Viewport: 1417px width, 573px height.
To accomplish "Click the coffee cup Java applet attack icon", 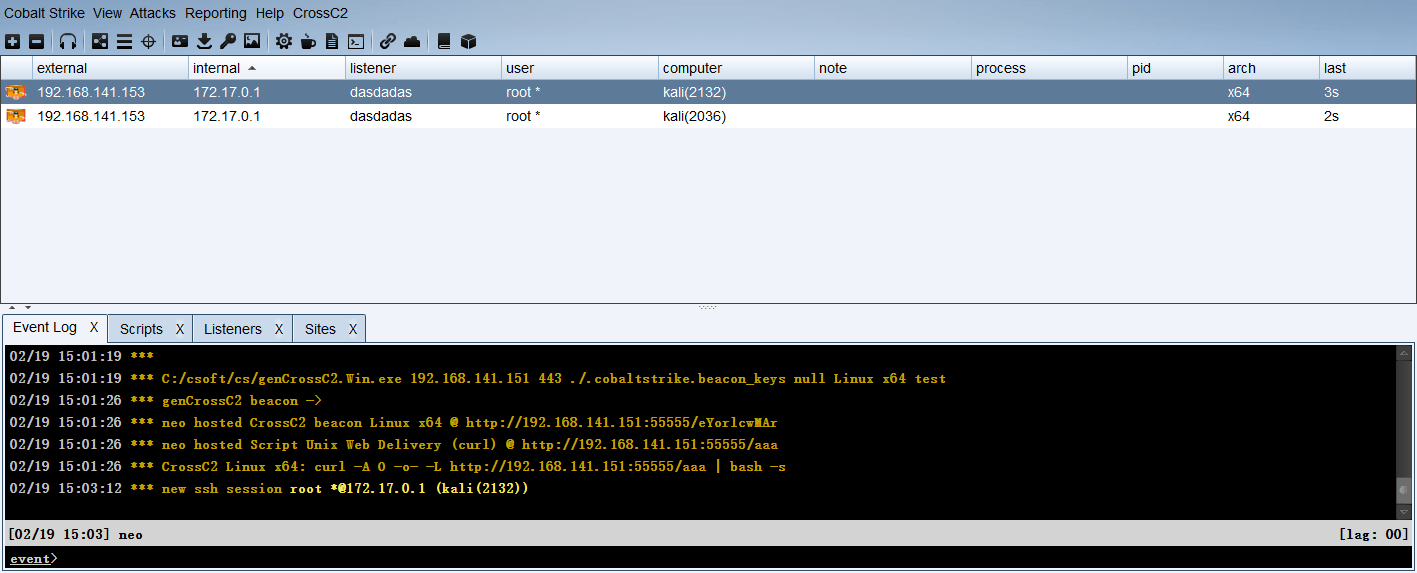I will point(308,41).
